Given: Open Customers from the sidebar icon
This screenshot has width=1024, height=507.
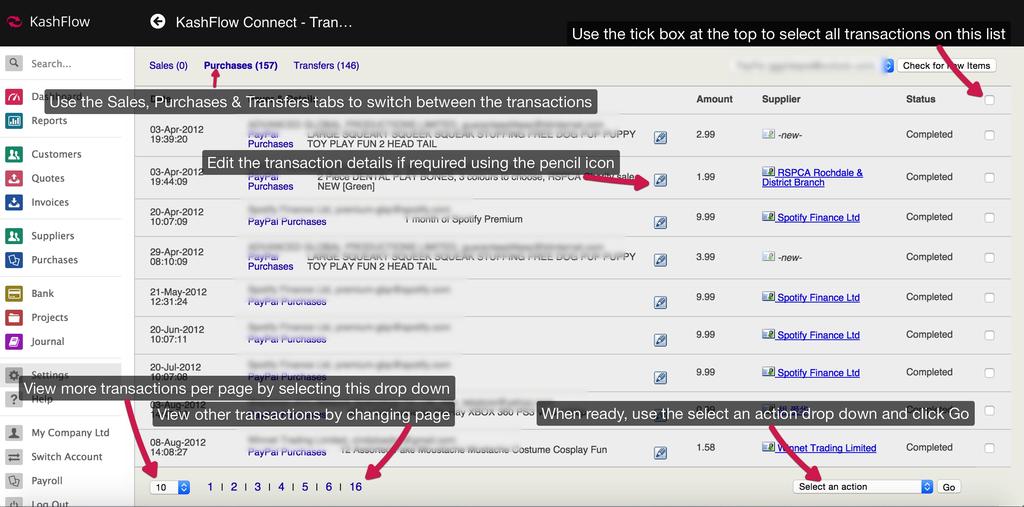Looking at the screenshot, I should pos(14,155).
